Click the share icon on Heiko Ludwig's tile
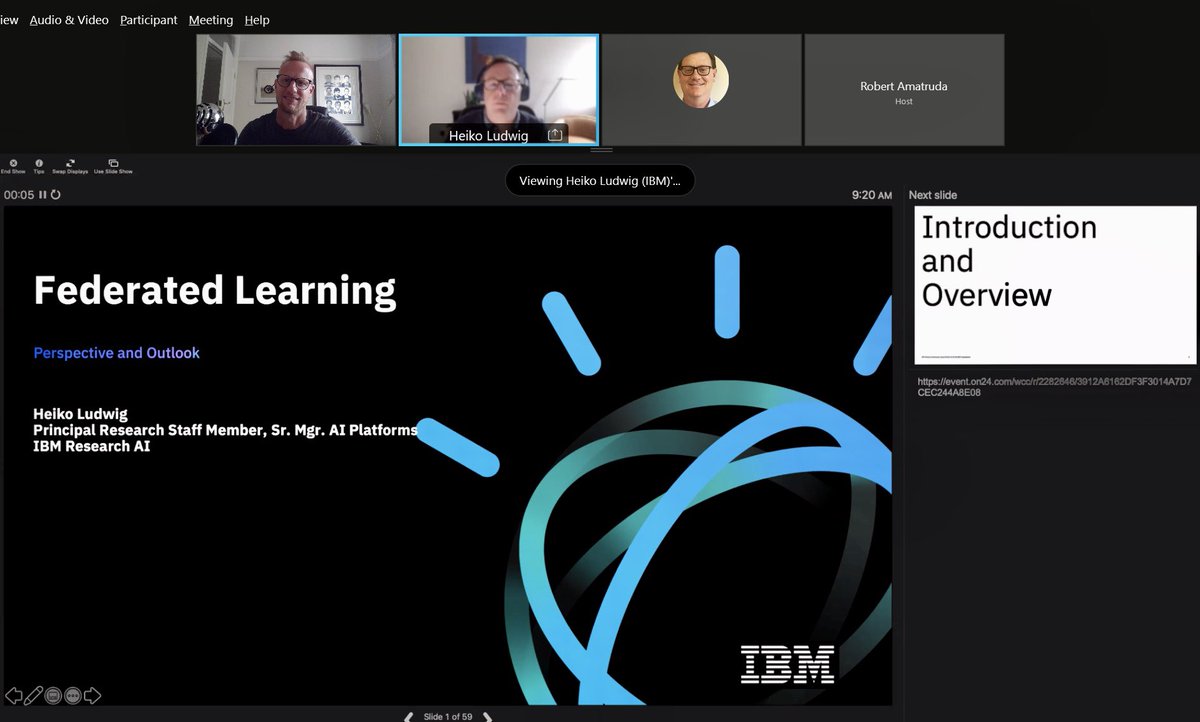The image size is (1200, 722). click(555, 134)
